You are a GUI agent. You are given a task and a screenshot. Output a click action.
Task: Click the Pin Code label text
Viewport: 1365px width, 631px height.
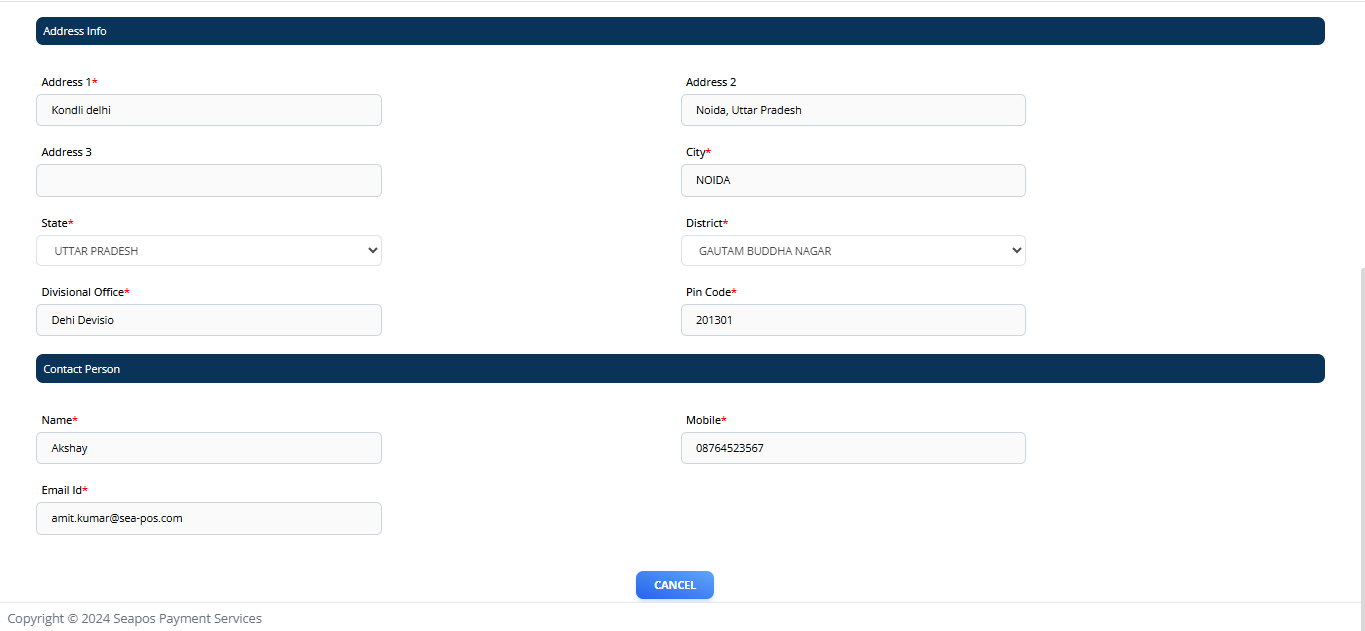pyautogui.click(x=710, y=292)
